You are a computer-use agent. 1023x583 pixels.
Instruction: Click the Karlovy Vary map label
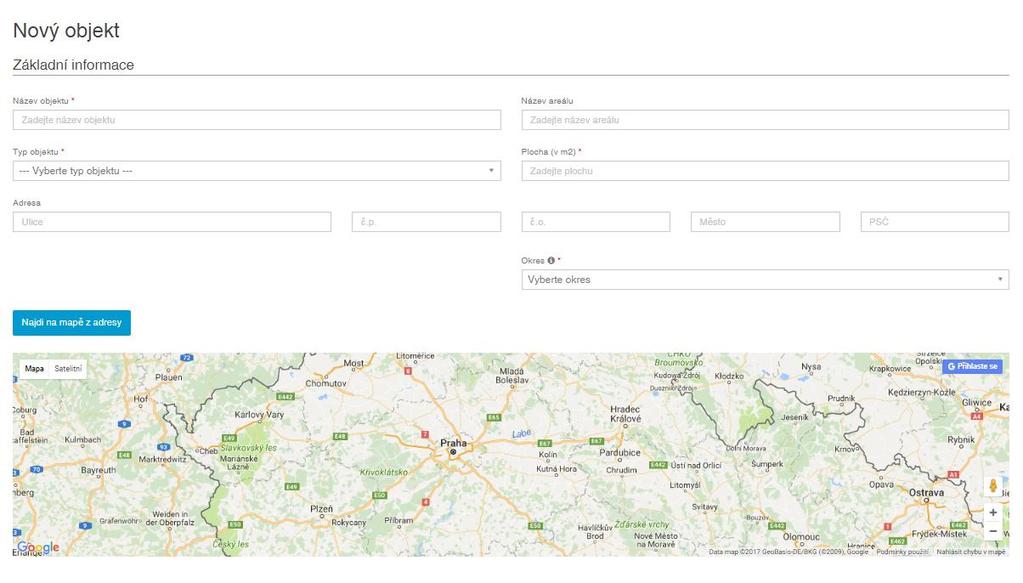259,415
